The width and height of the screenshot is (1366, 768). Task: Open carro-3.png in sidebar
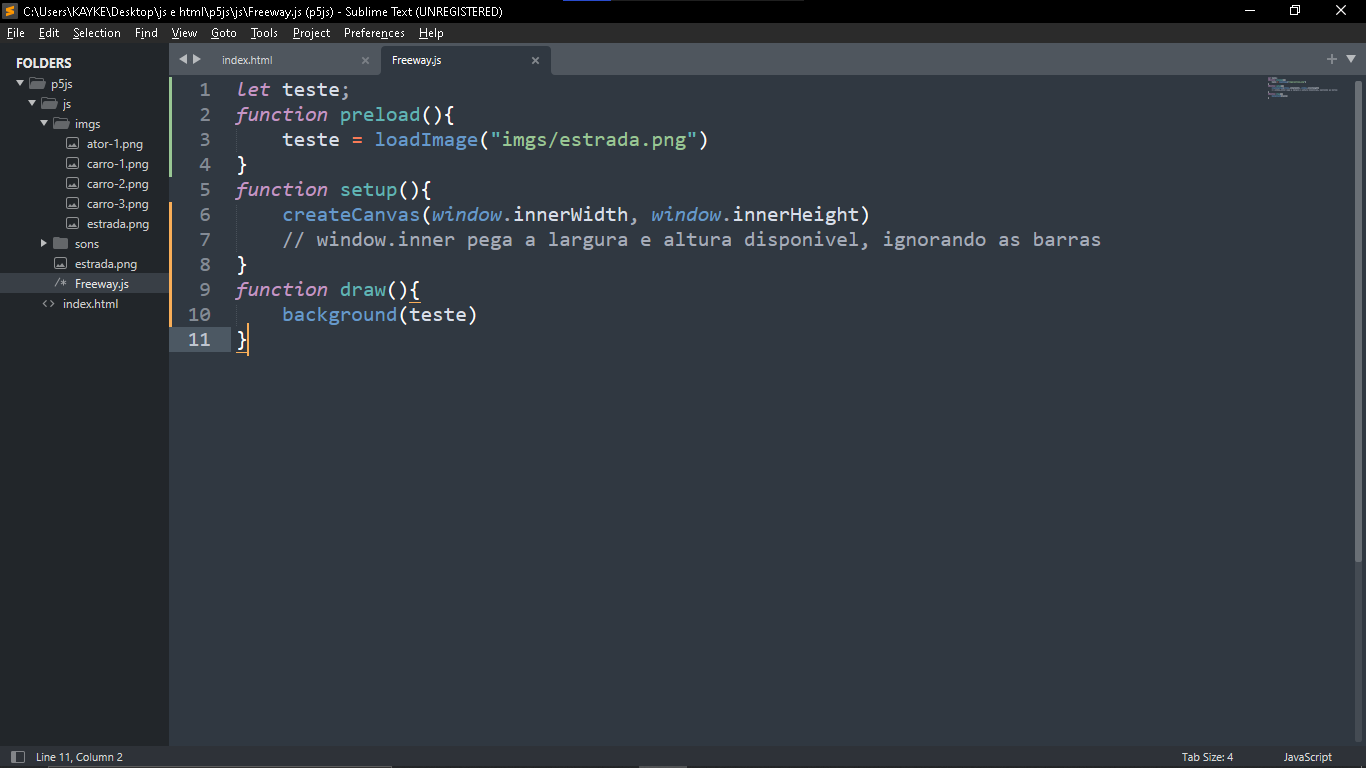coord(117,204)
